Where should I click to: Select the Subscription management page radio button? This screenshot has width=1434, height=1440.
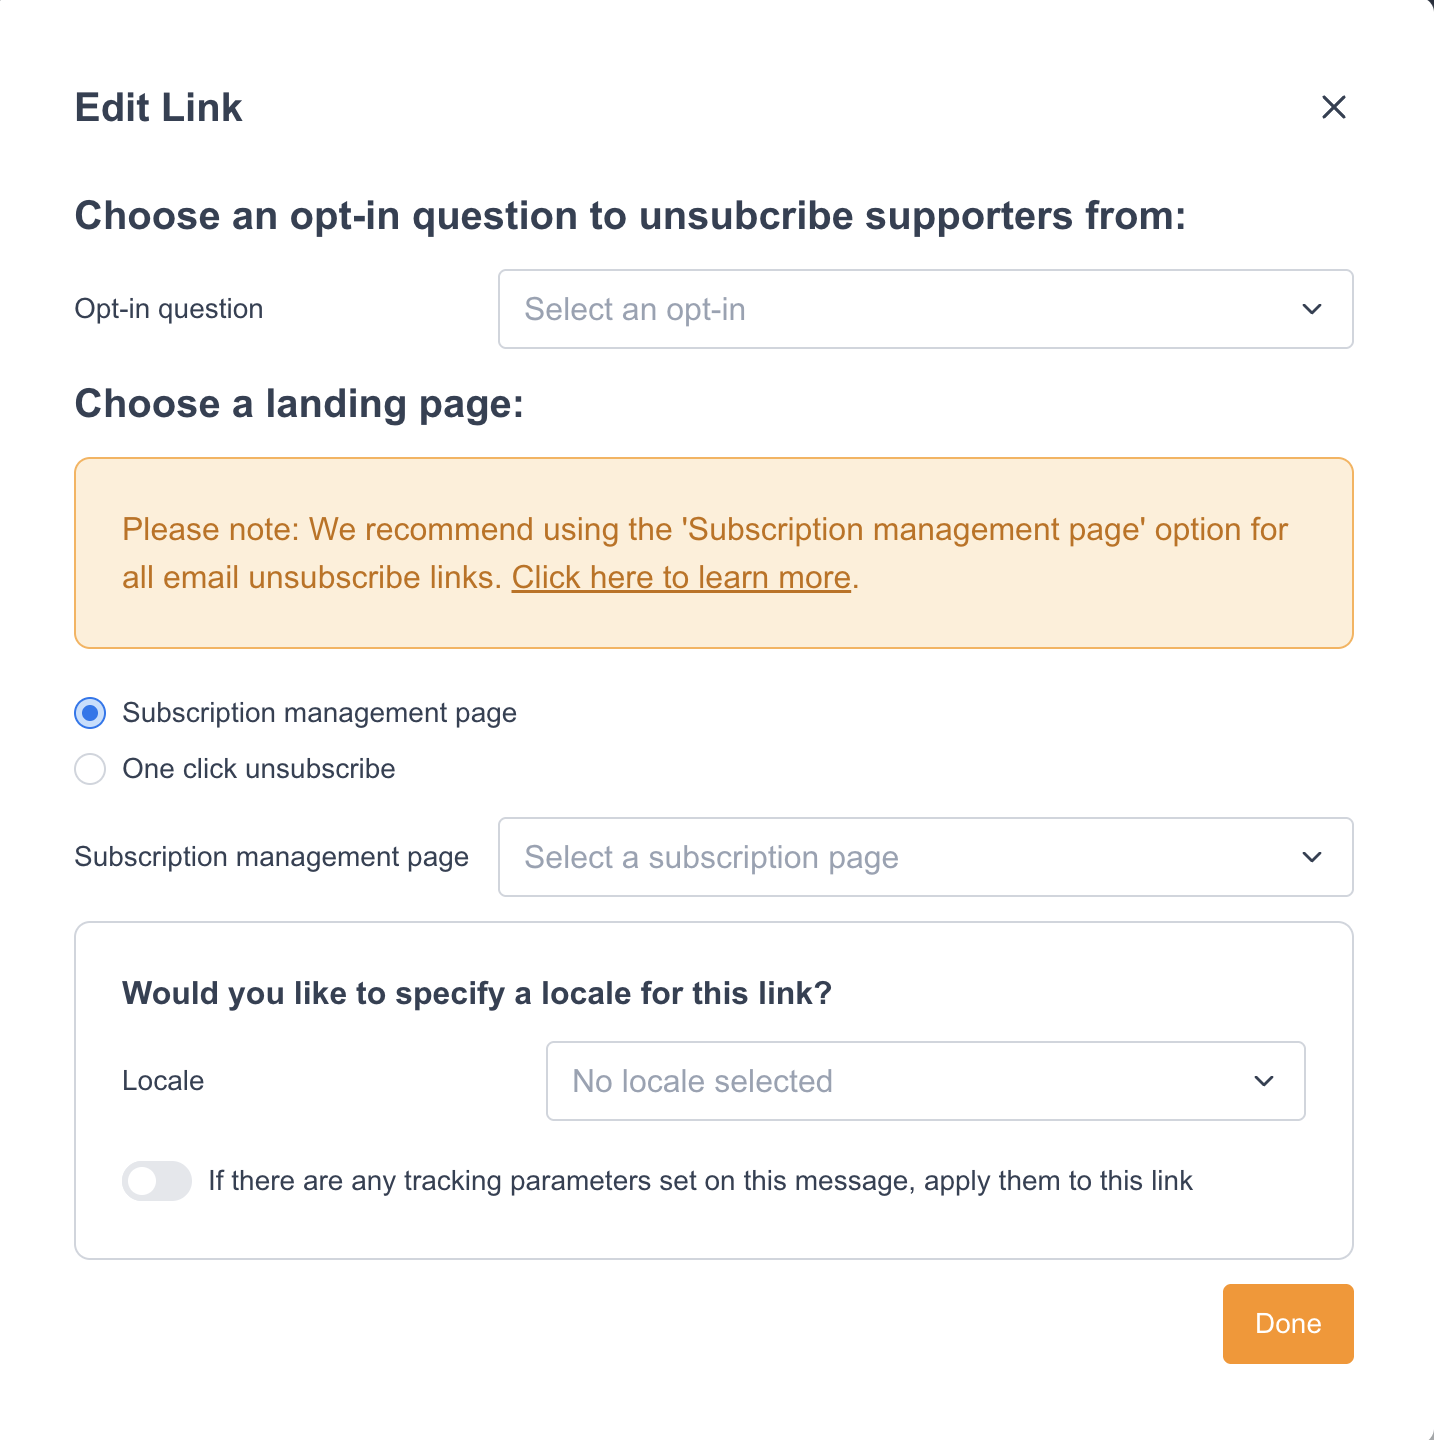pos(90,713)
